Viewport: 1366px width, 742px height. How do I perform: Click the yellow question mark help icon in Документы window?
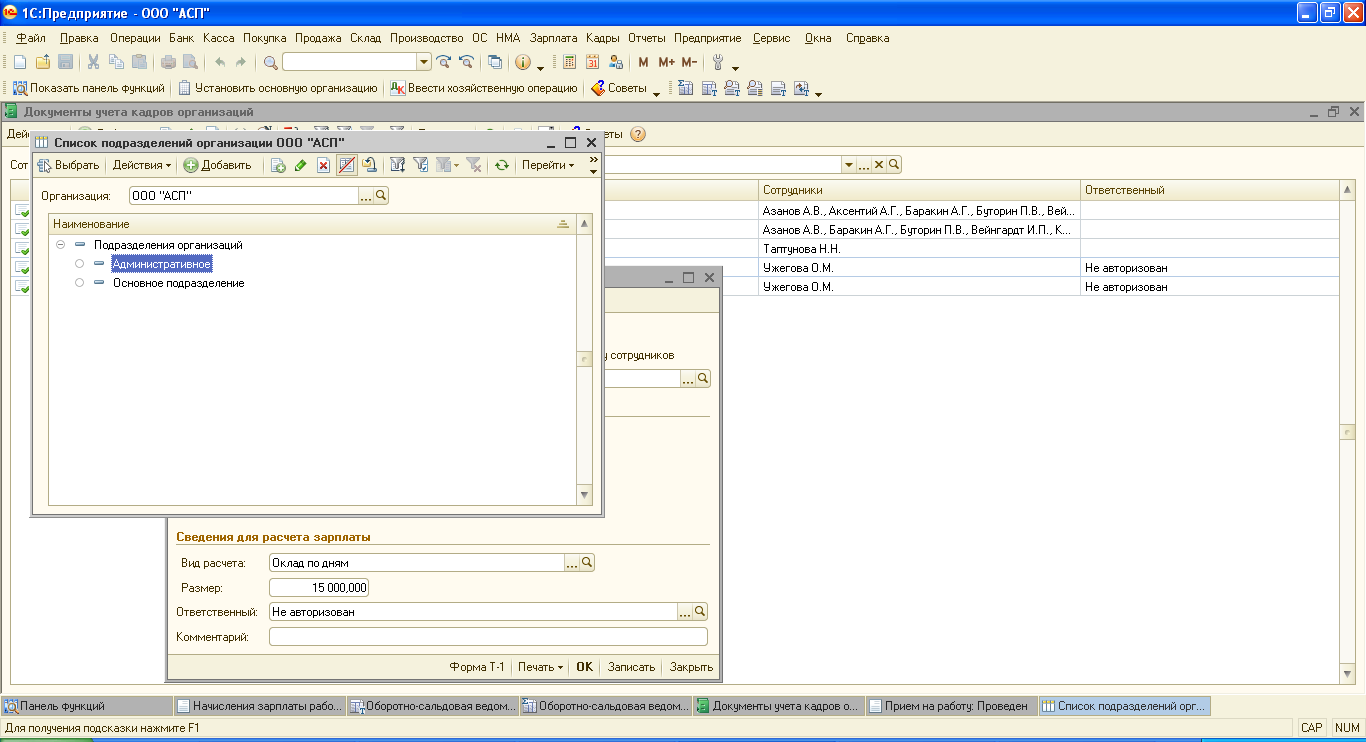tap(637, 134)
